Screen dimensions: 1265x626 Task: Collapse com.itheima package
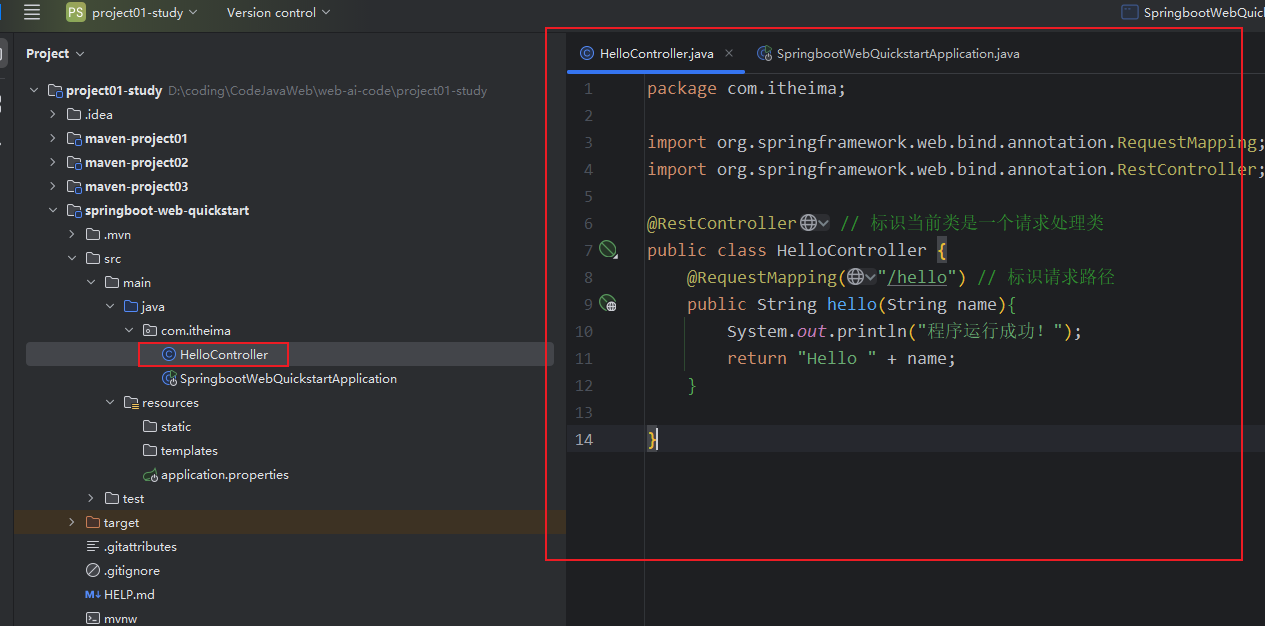pos(129,330)
